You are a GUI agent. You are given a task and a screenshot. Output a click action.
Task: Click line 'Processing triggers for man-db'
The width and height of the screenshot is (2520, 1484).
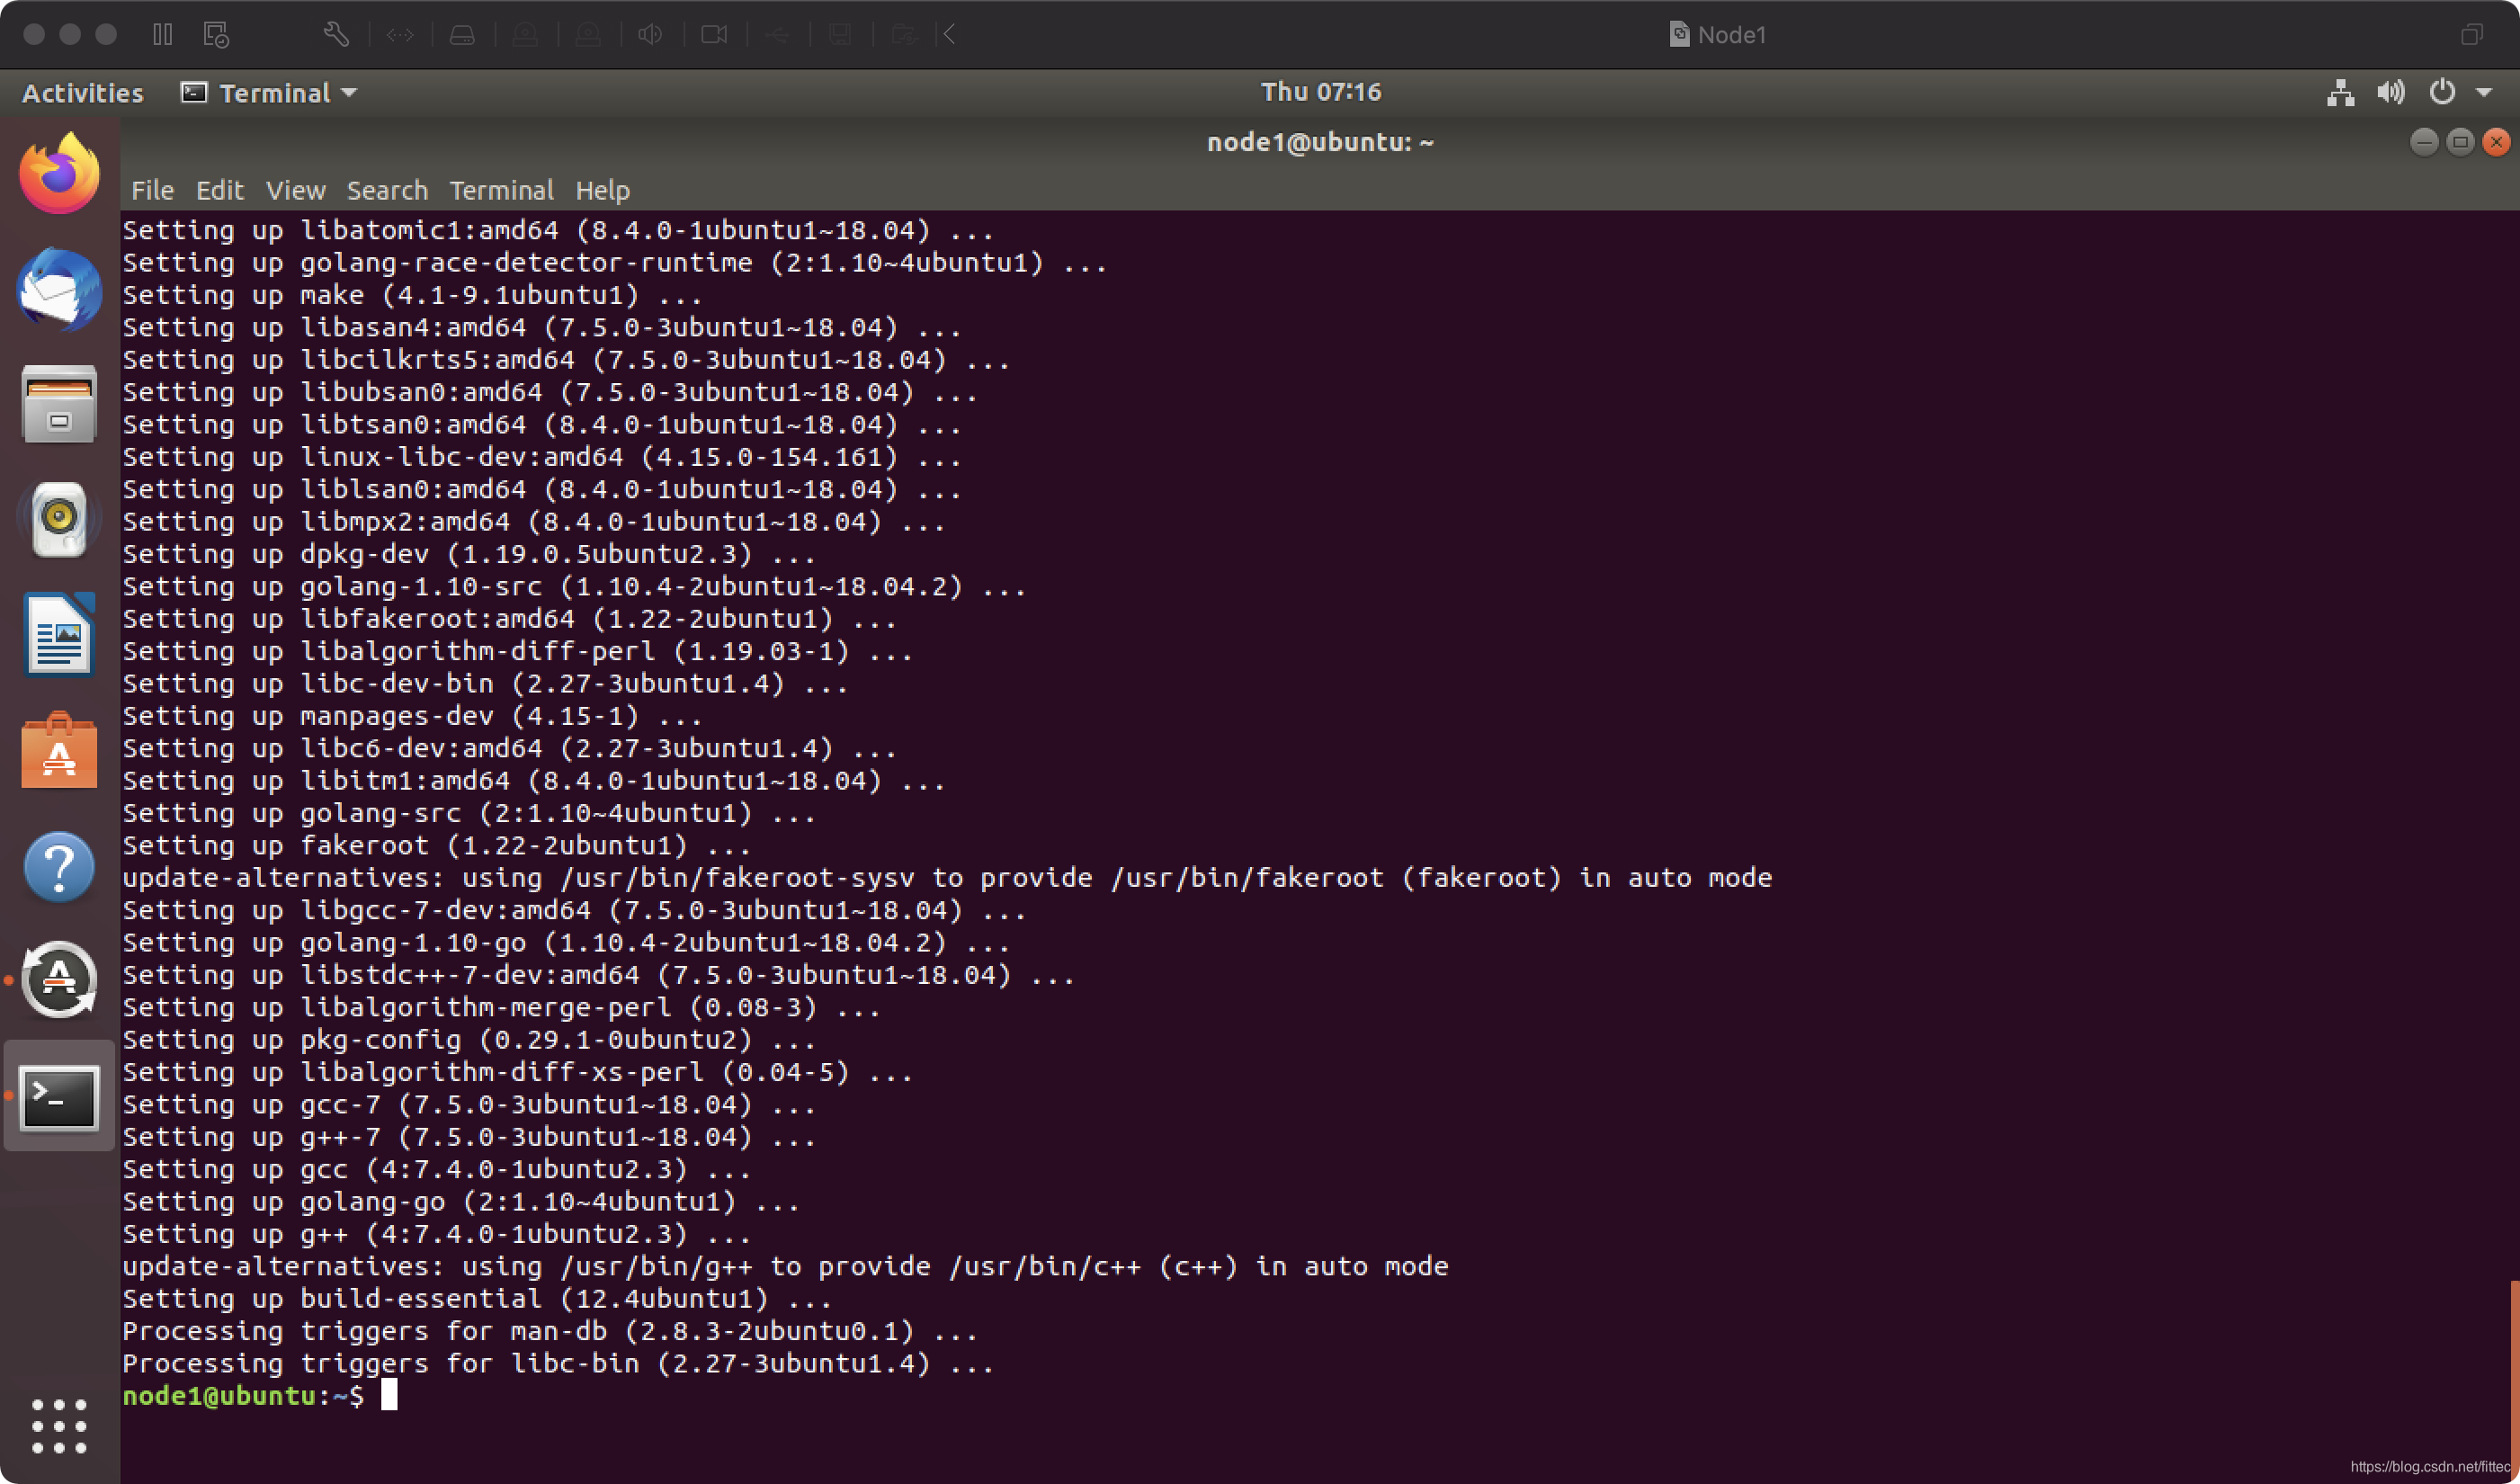pyautogui.click(x=550, y=1331)
